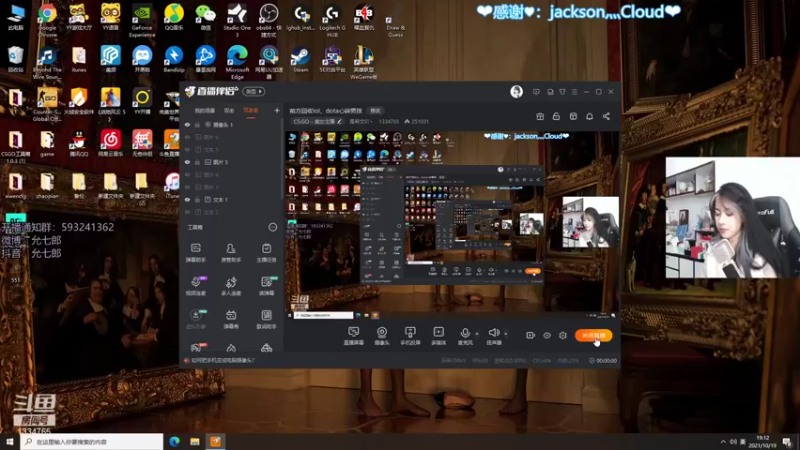Open the 视频连麦 video co-stream tool
This screenshot has height=450, width=800.
point(195,286)
